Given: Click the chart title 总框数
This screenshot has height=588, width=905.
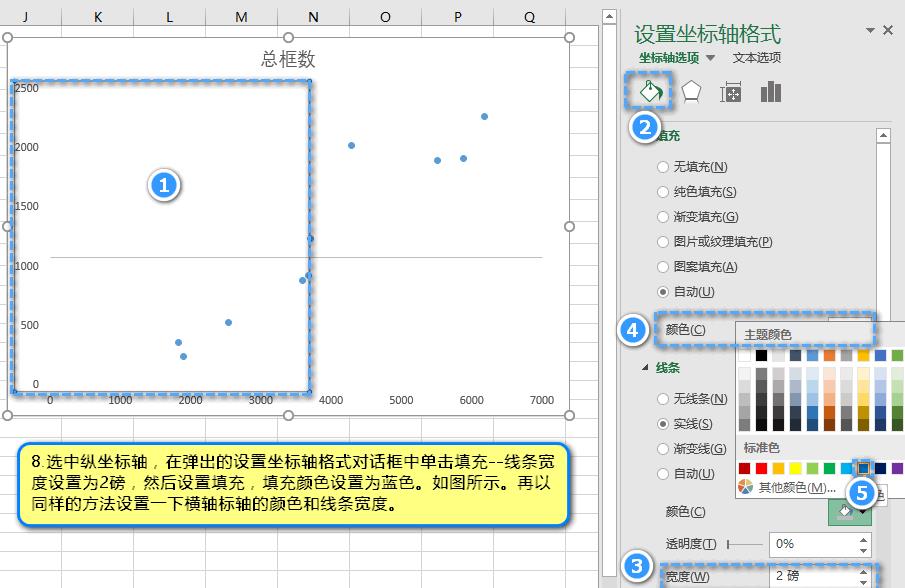Looking at the screenshot, I should (288, 60).
